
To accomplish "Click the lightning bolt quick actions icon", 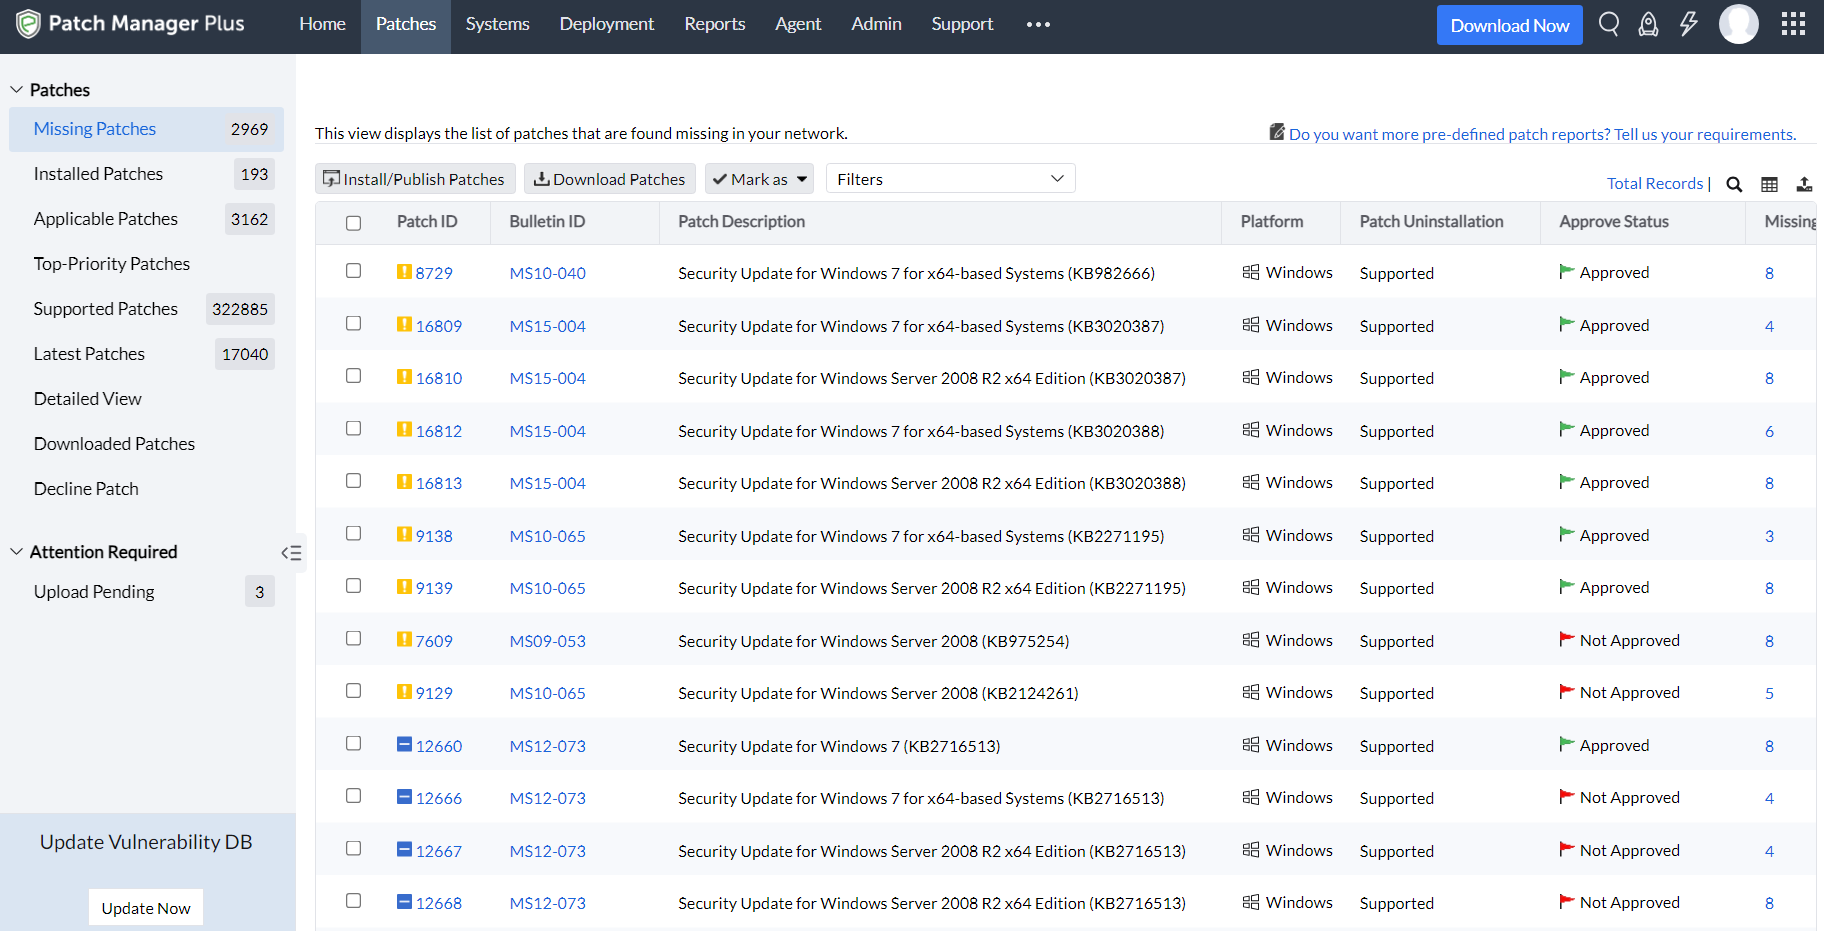I will tap(1689, 24).
